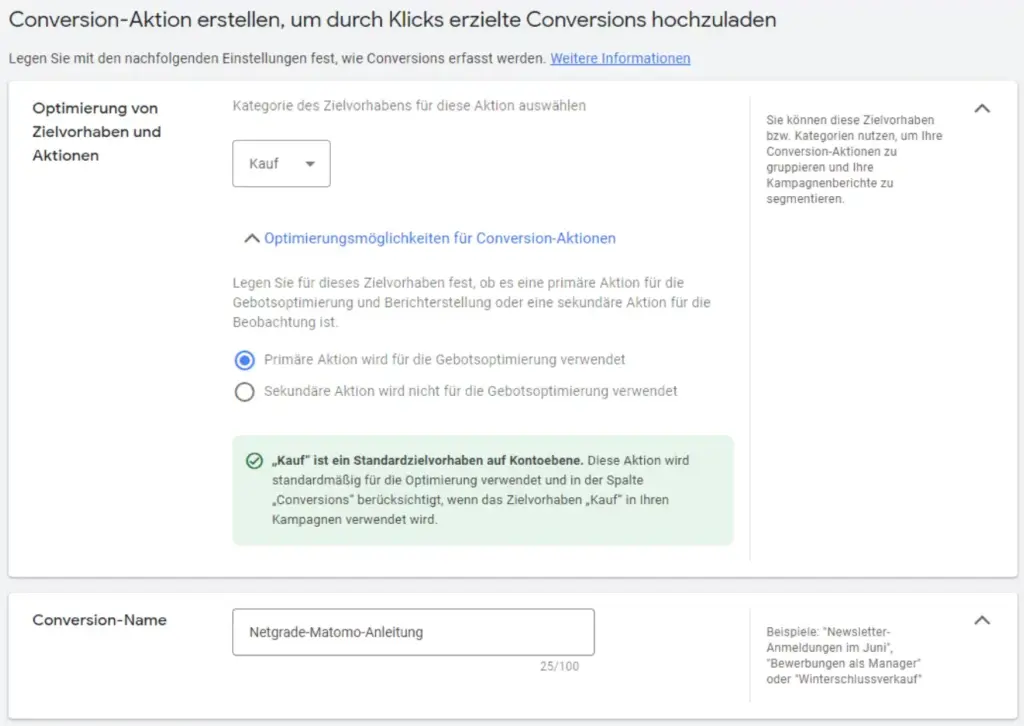Screen dimensions: 1024x726
Task: Click the dropdown arrow beside "Kauf"
Action: pos(310,164)
